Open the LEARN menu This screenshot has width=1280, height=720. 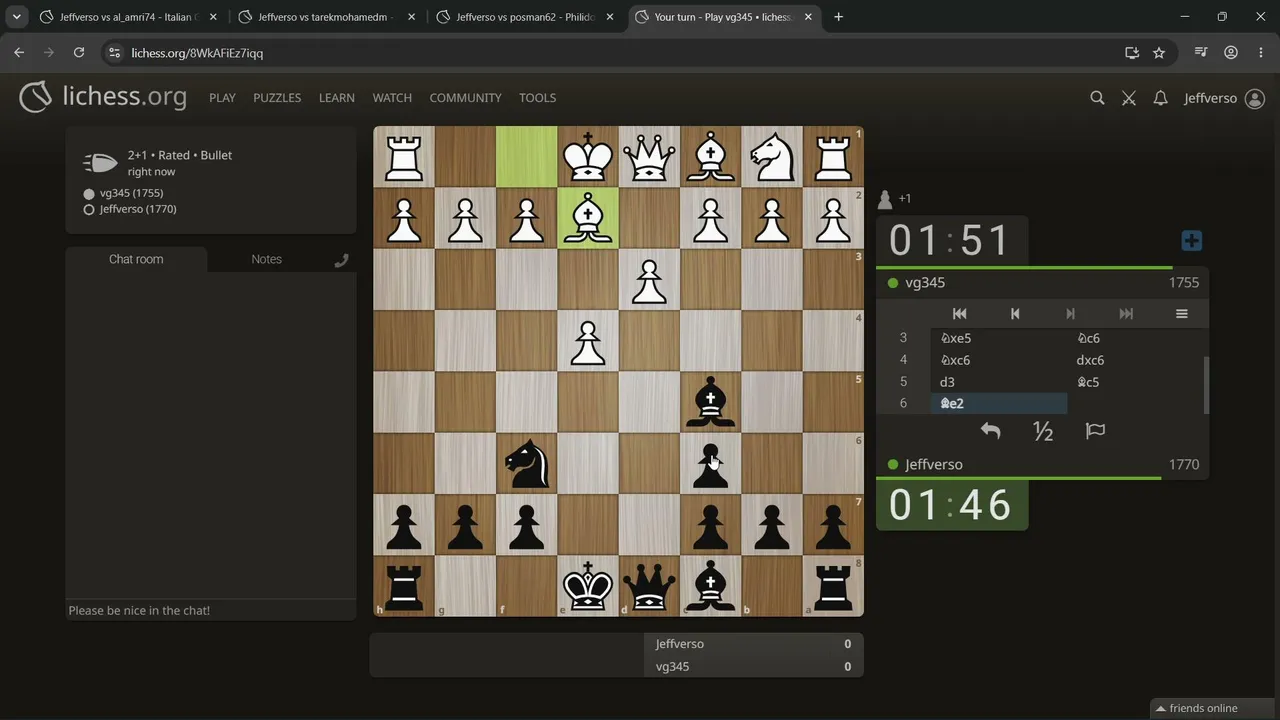tap(337, 98)
